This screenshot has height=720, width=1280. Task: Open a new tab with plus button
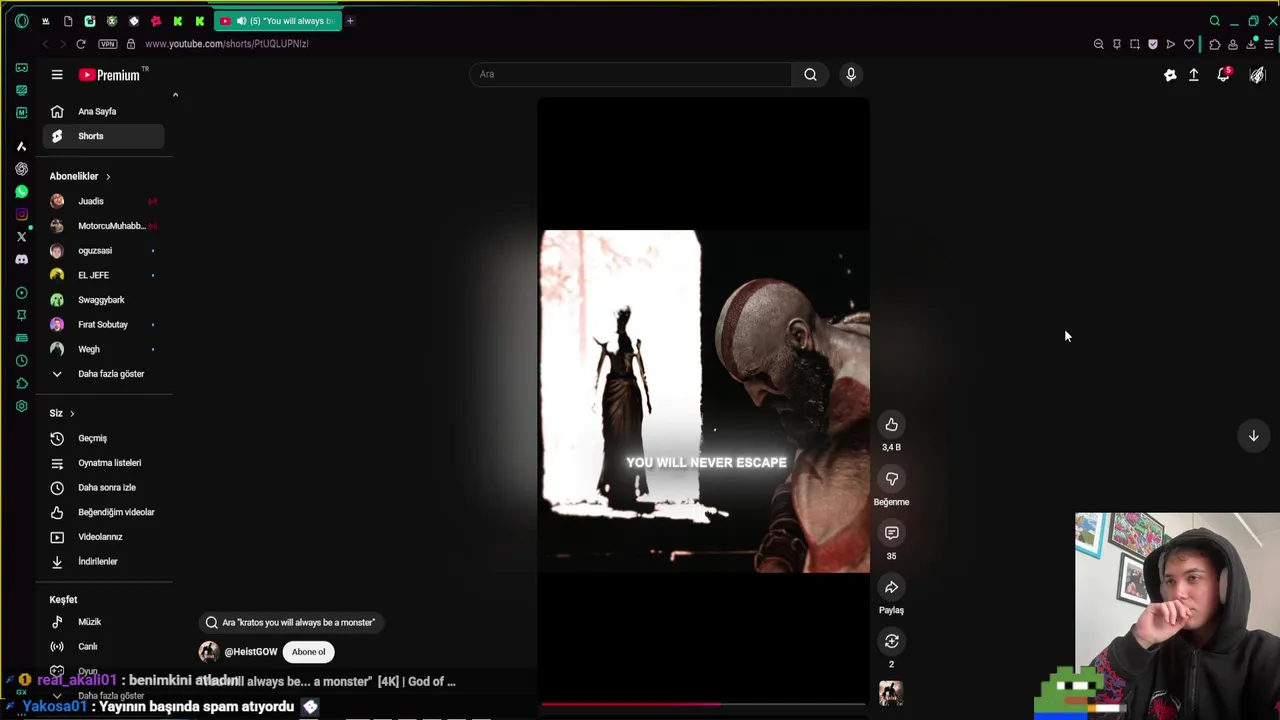coord(350,21)
